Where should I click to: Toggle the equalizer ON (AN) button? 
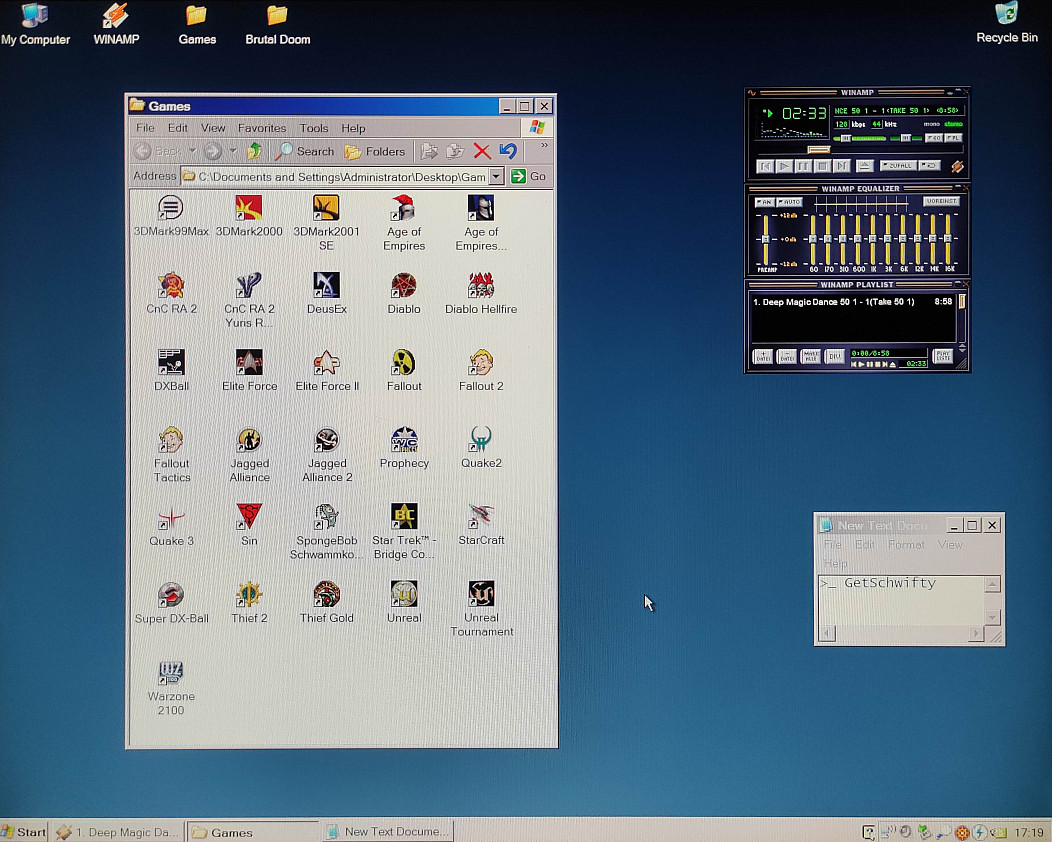click(x=764, y=202)
